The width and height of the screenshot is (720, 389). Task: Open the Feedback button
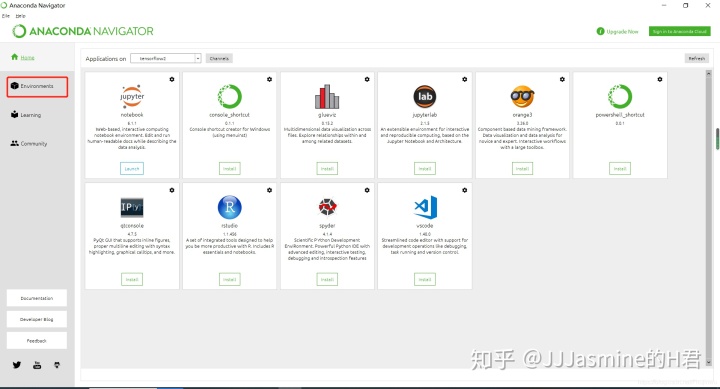[37, 341]
